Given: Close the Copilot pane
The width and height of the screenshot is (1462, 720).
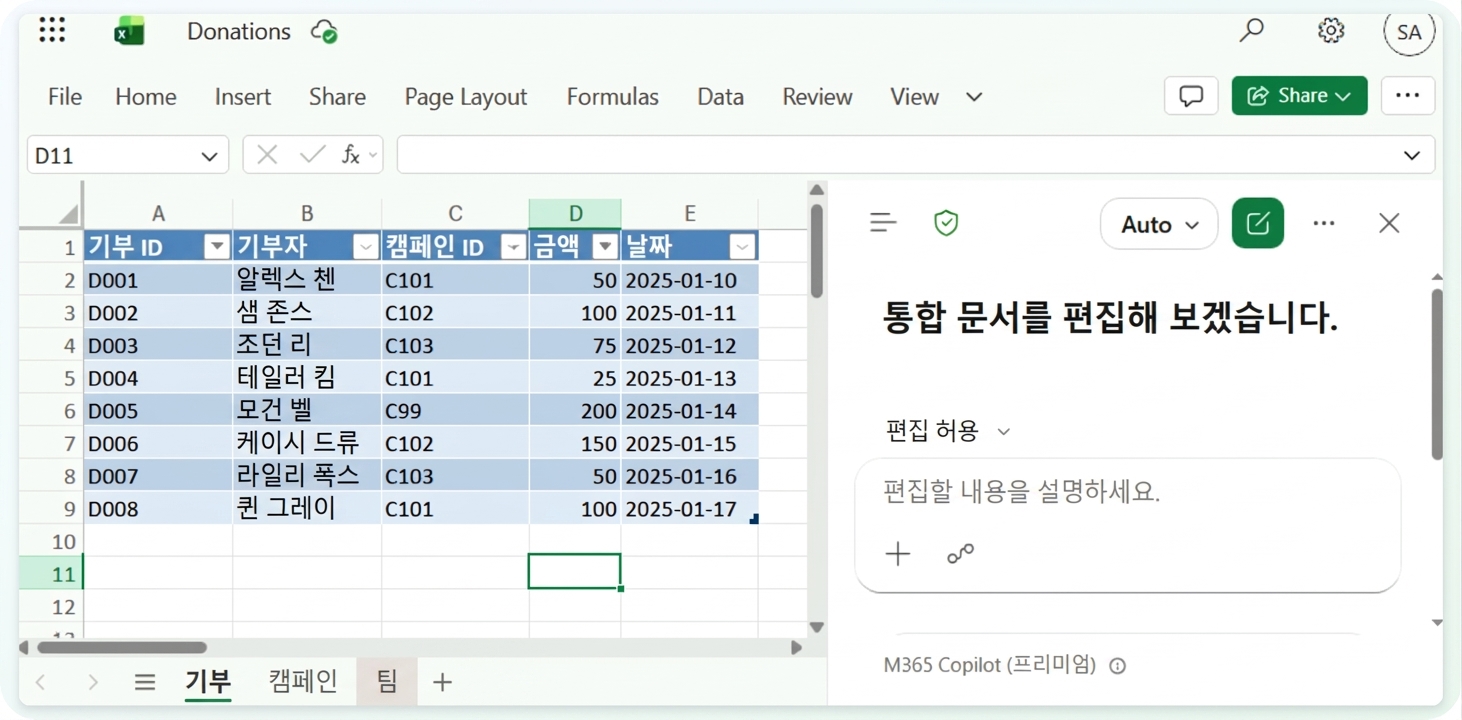Looking at the screenshot, I should tap(1389, 223).
